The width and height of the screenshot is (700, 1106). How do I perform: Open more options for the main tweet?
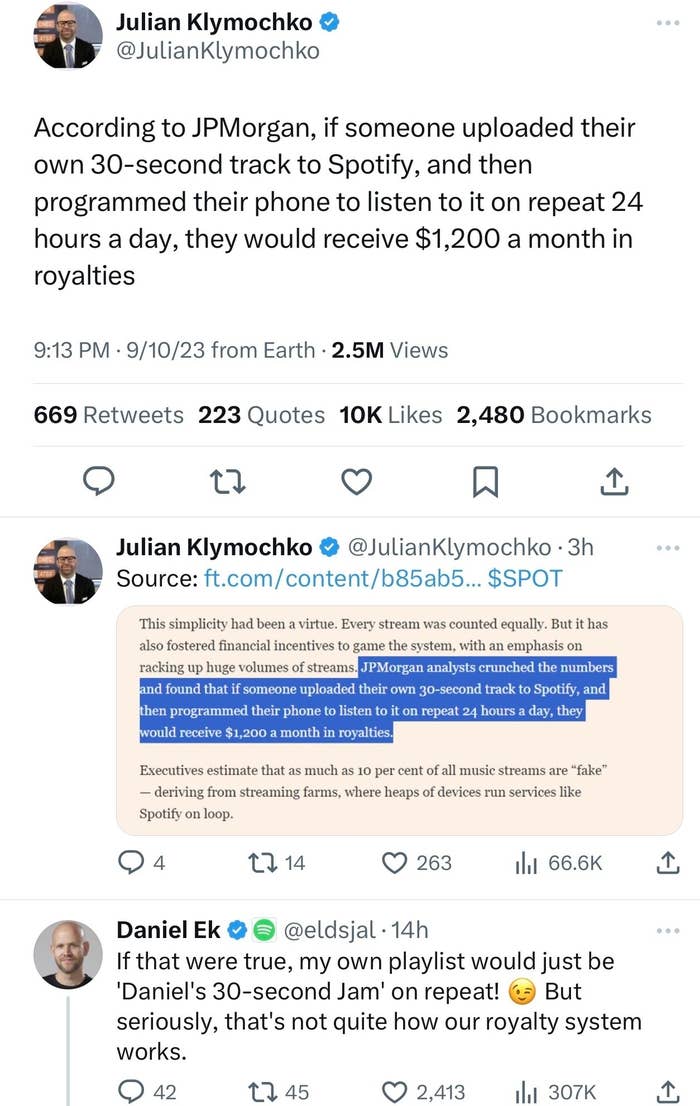click(x=668, y=23)
